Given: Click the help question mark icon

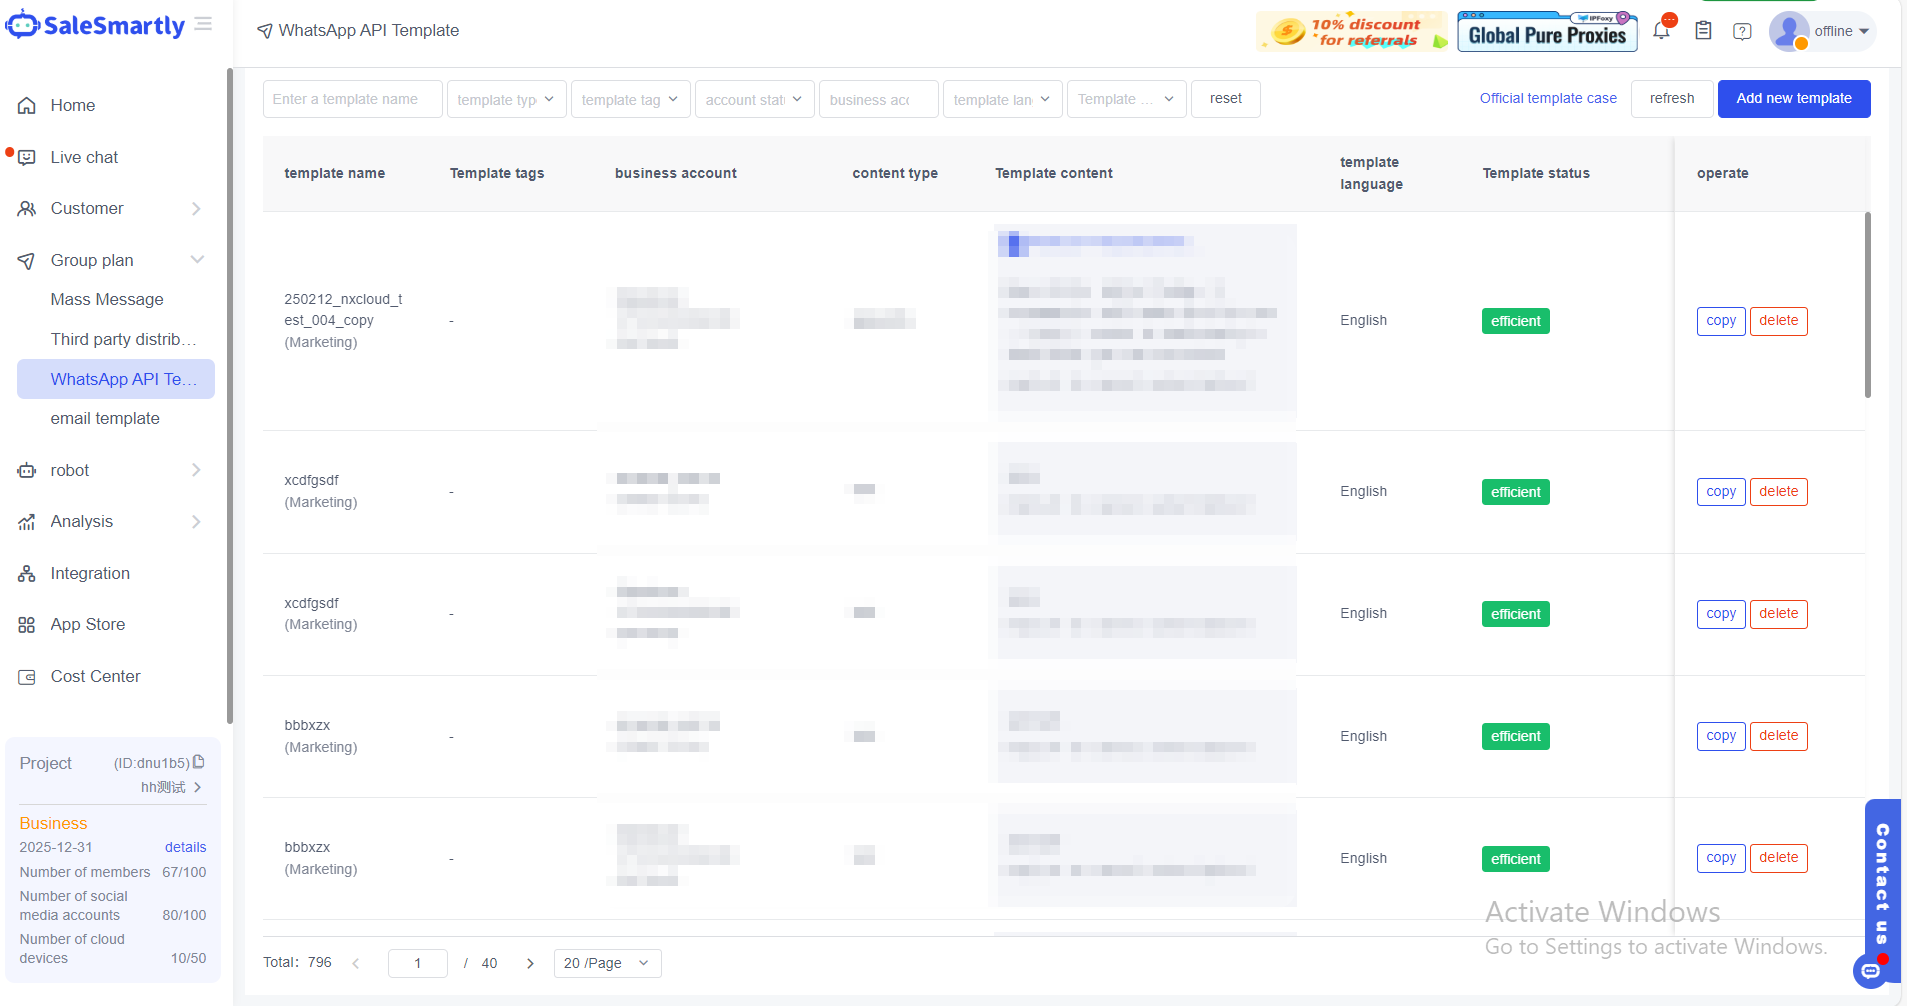Looking at the screenshot, I should [x=1742, y=31].
